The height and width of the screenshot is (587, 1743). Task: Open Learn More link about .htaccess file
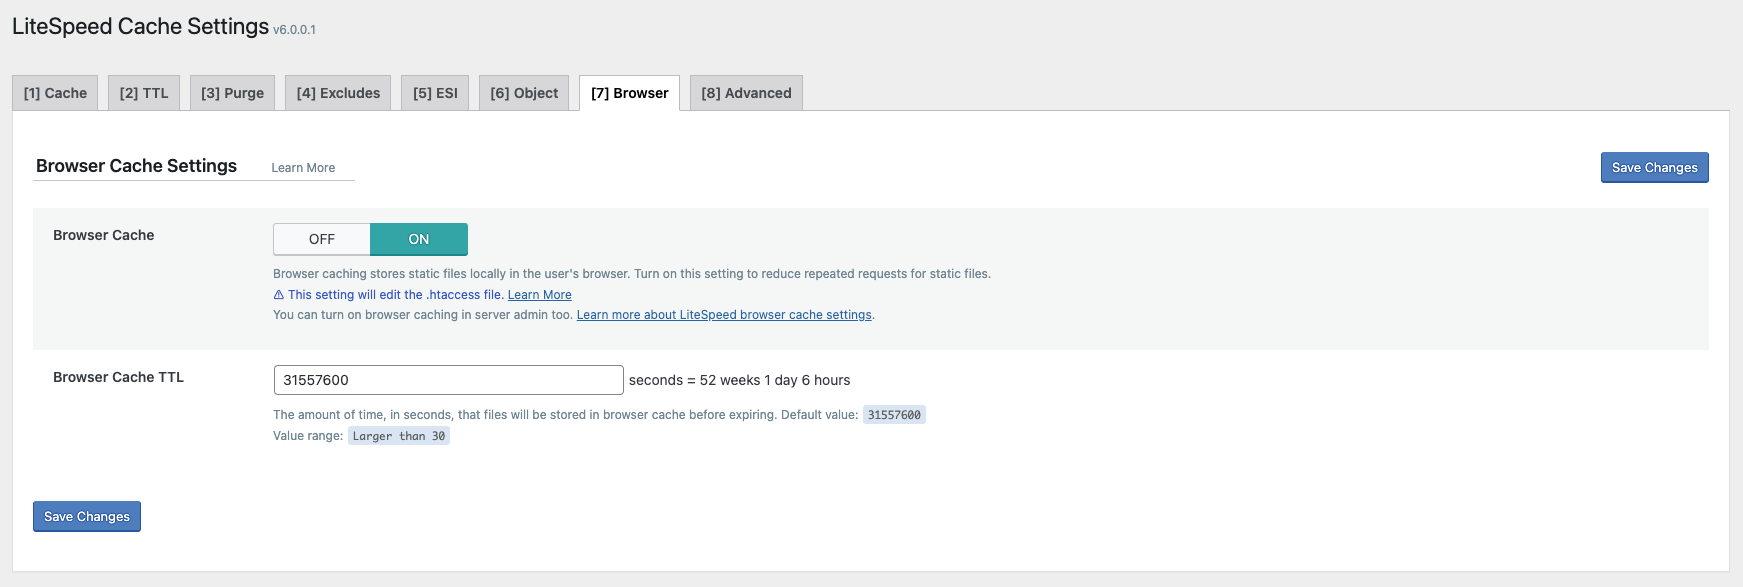(x=539, y=295)
